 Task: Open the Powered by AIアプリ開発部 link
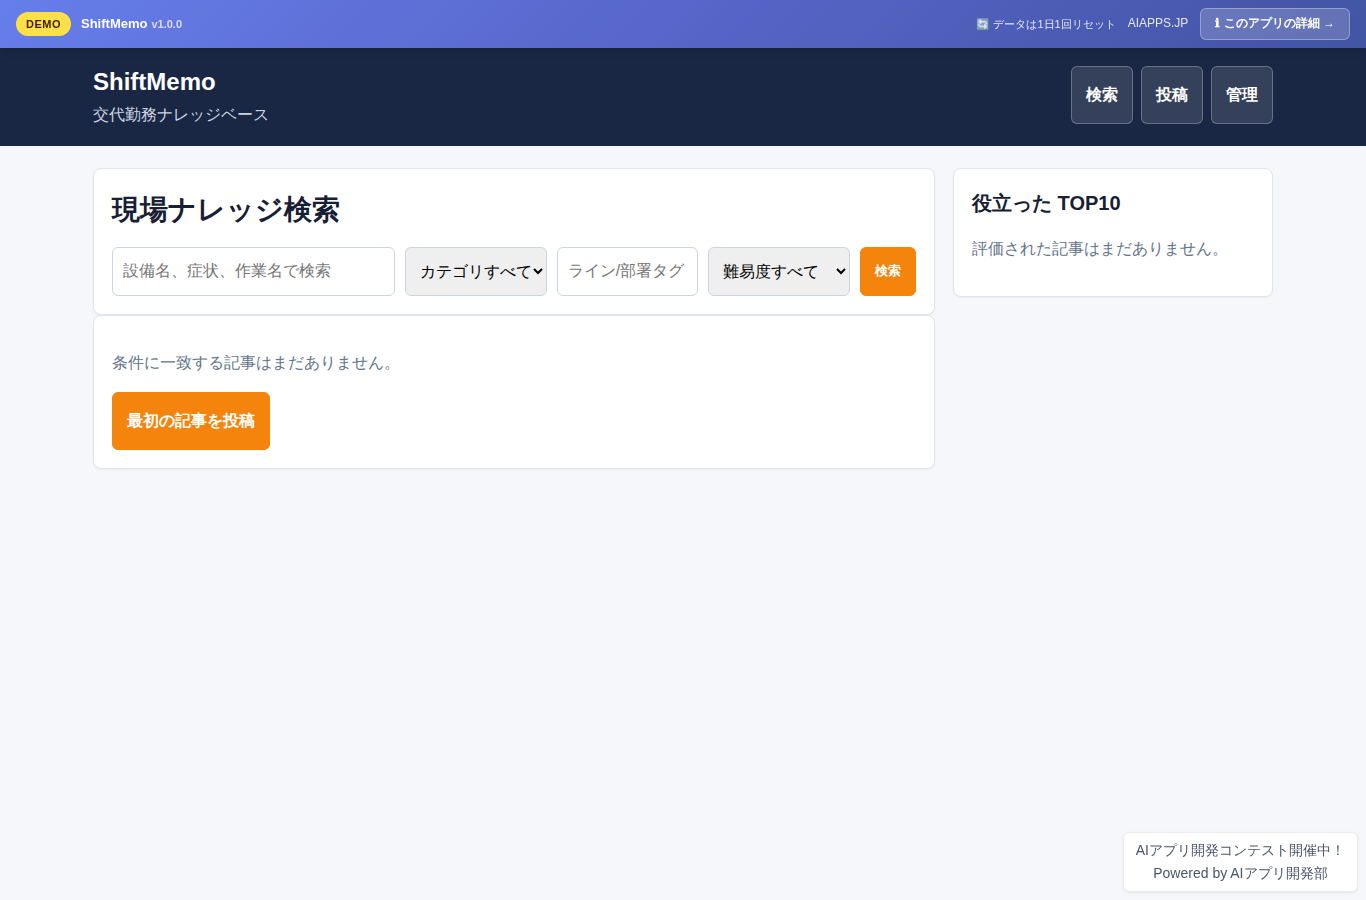(1240, 873)
